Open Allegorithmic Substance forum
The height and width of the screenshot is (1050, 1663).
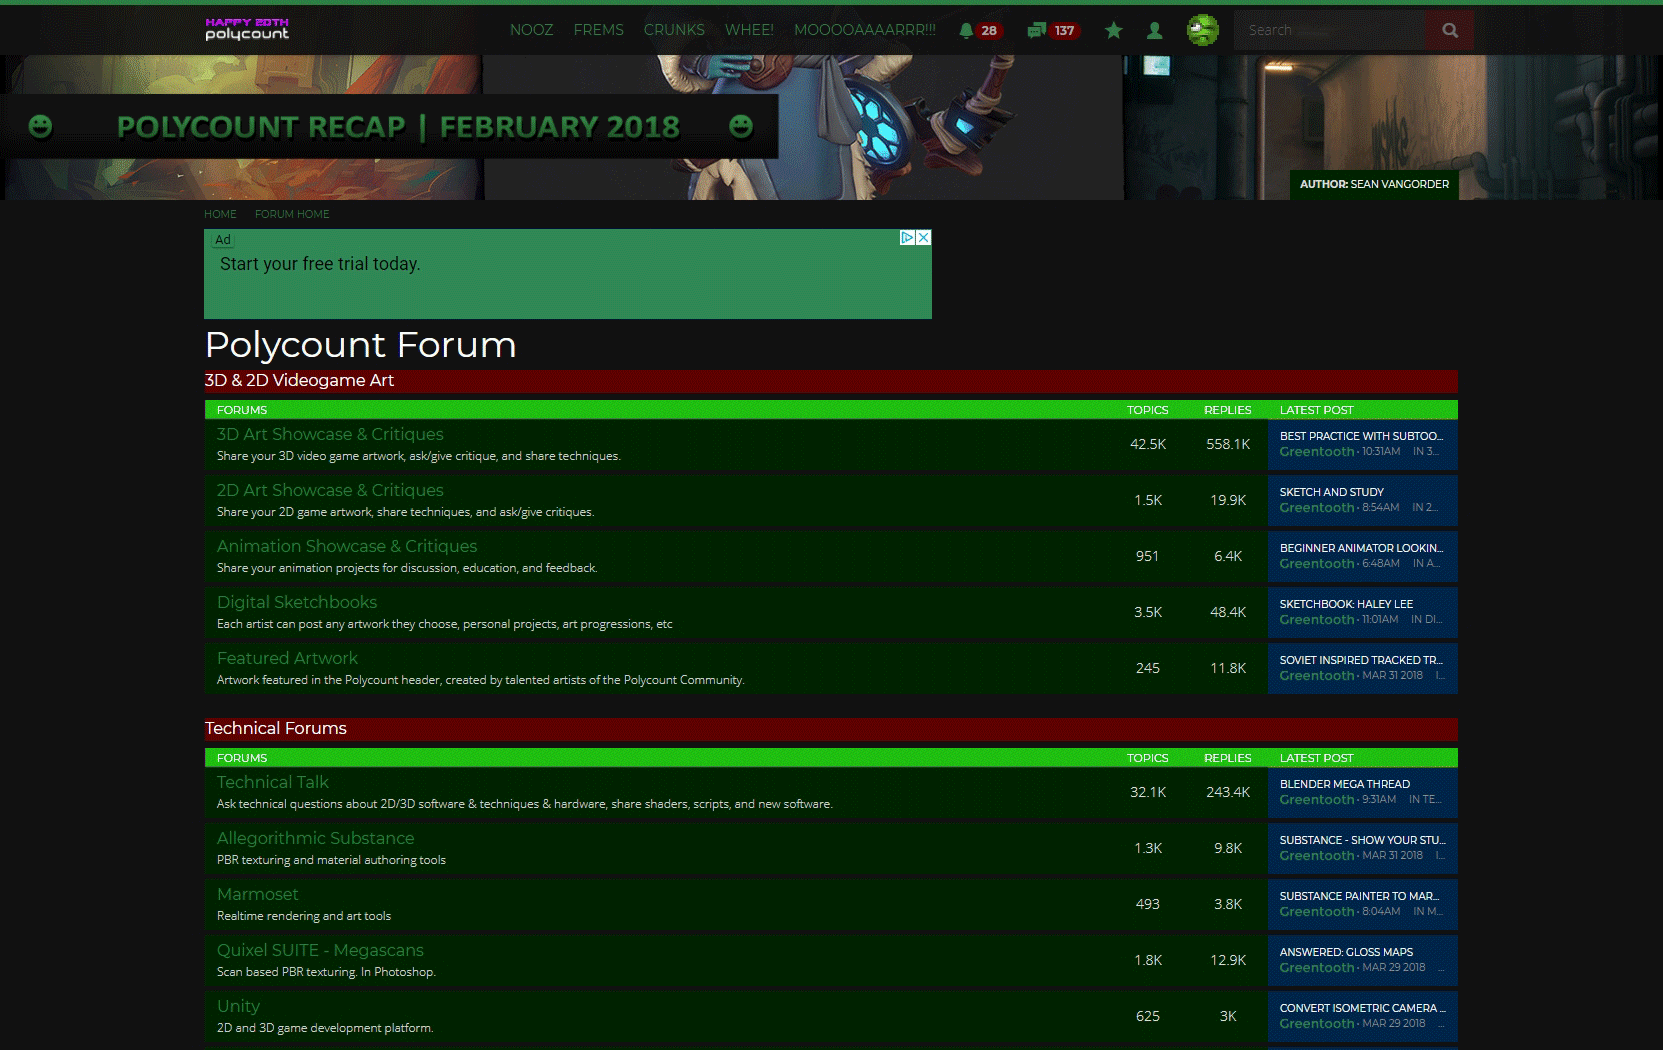pos(315,838)
